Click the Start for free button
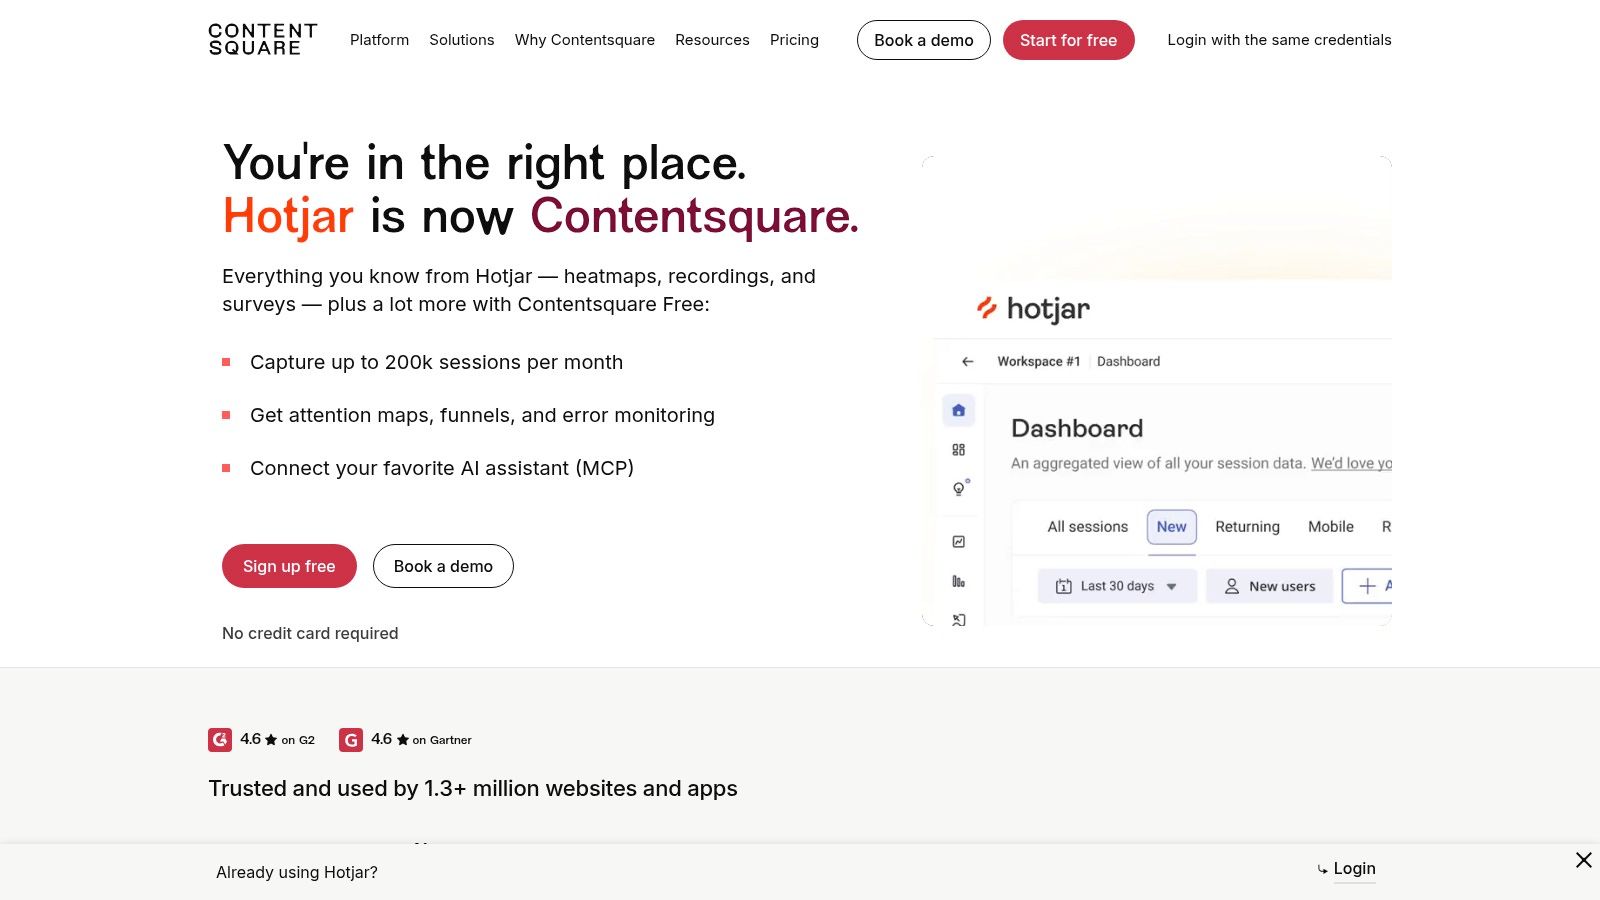 [x=1068, y=40]
